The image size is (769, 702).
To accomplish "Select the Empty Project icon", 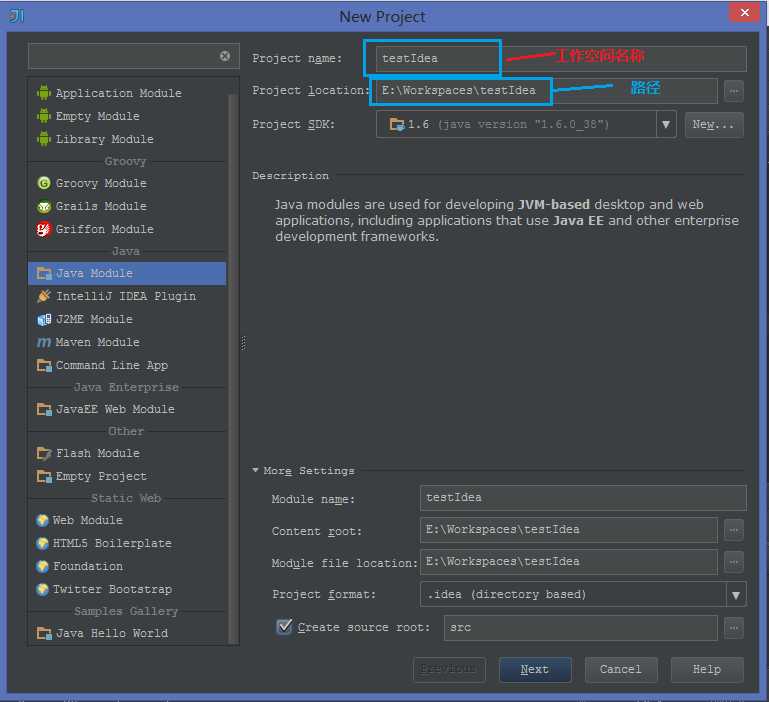I will [x=44, y=476].
